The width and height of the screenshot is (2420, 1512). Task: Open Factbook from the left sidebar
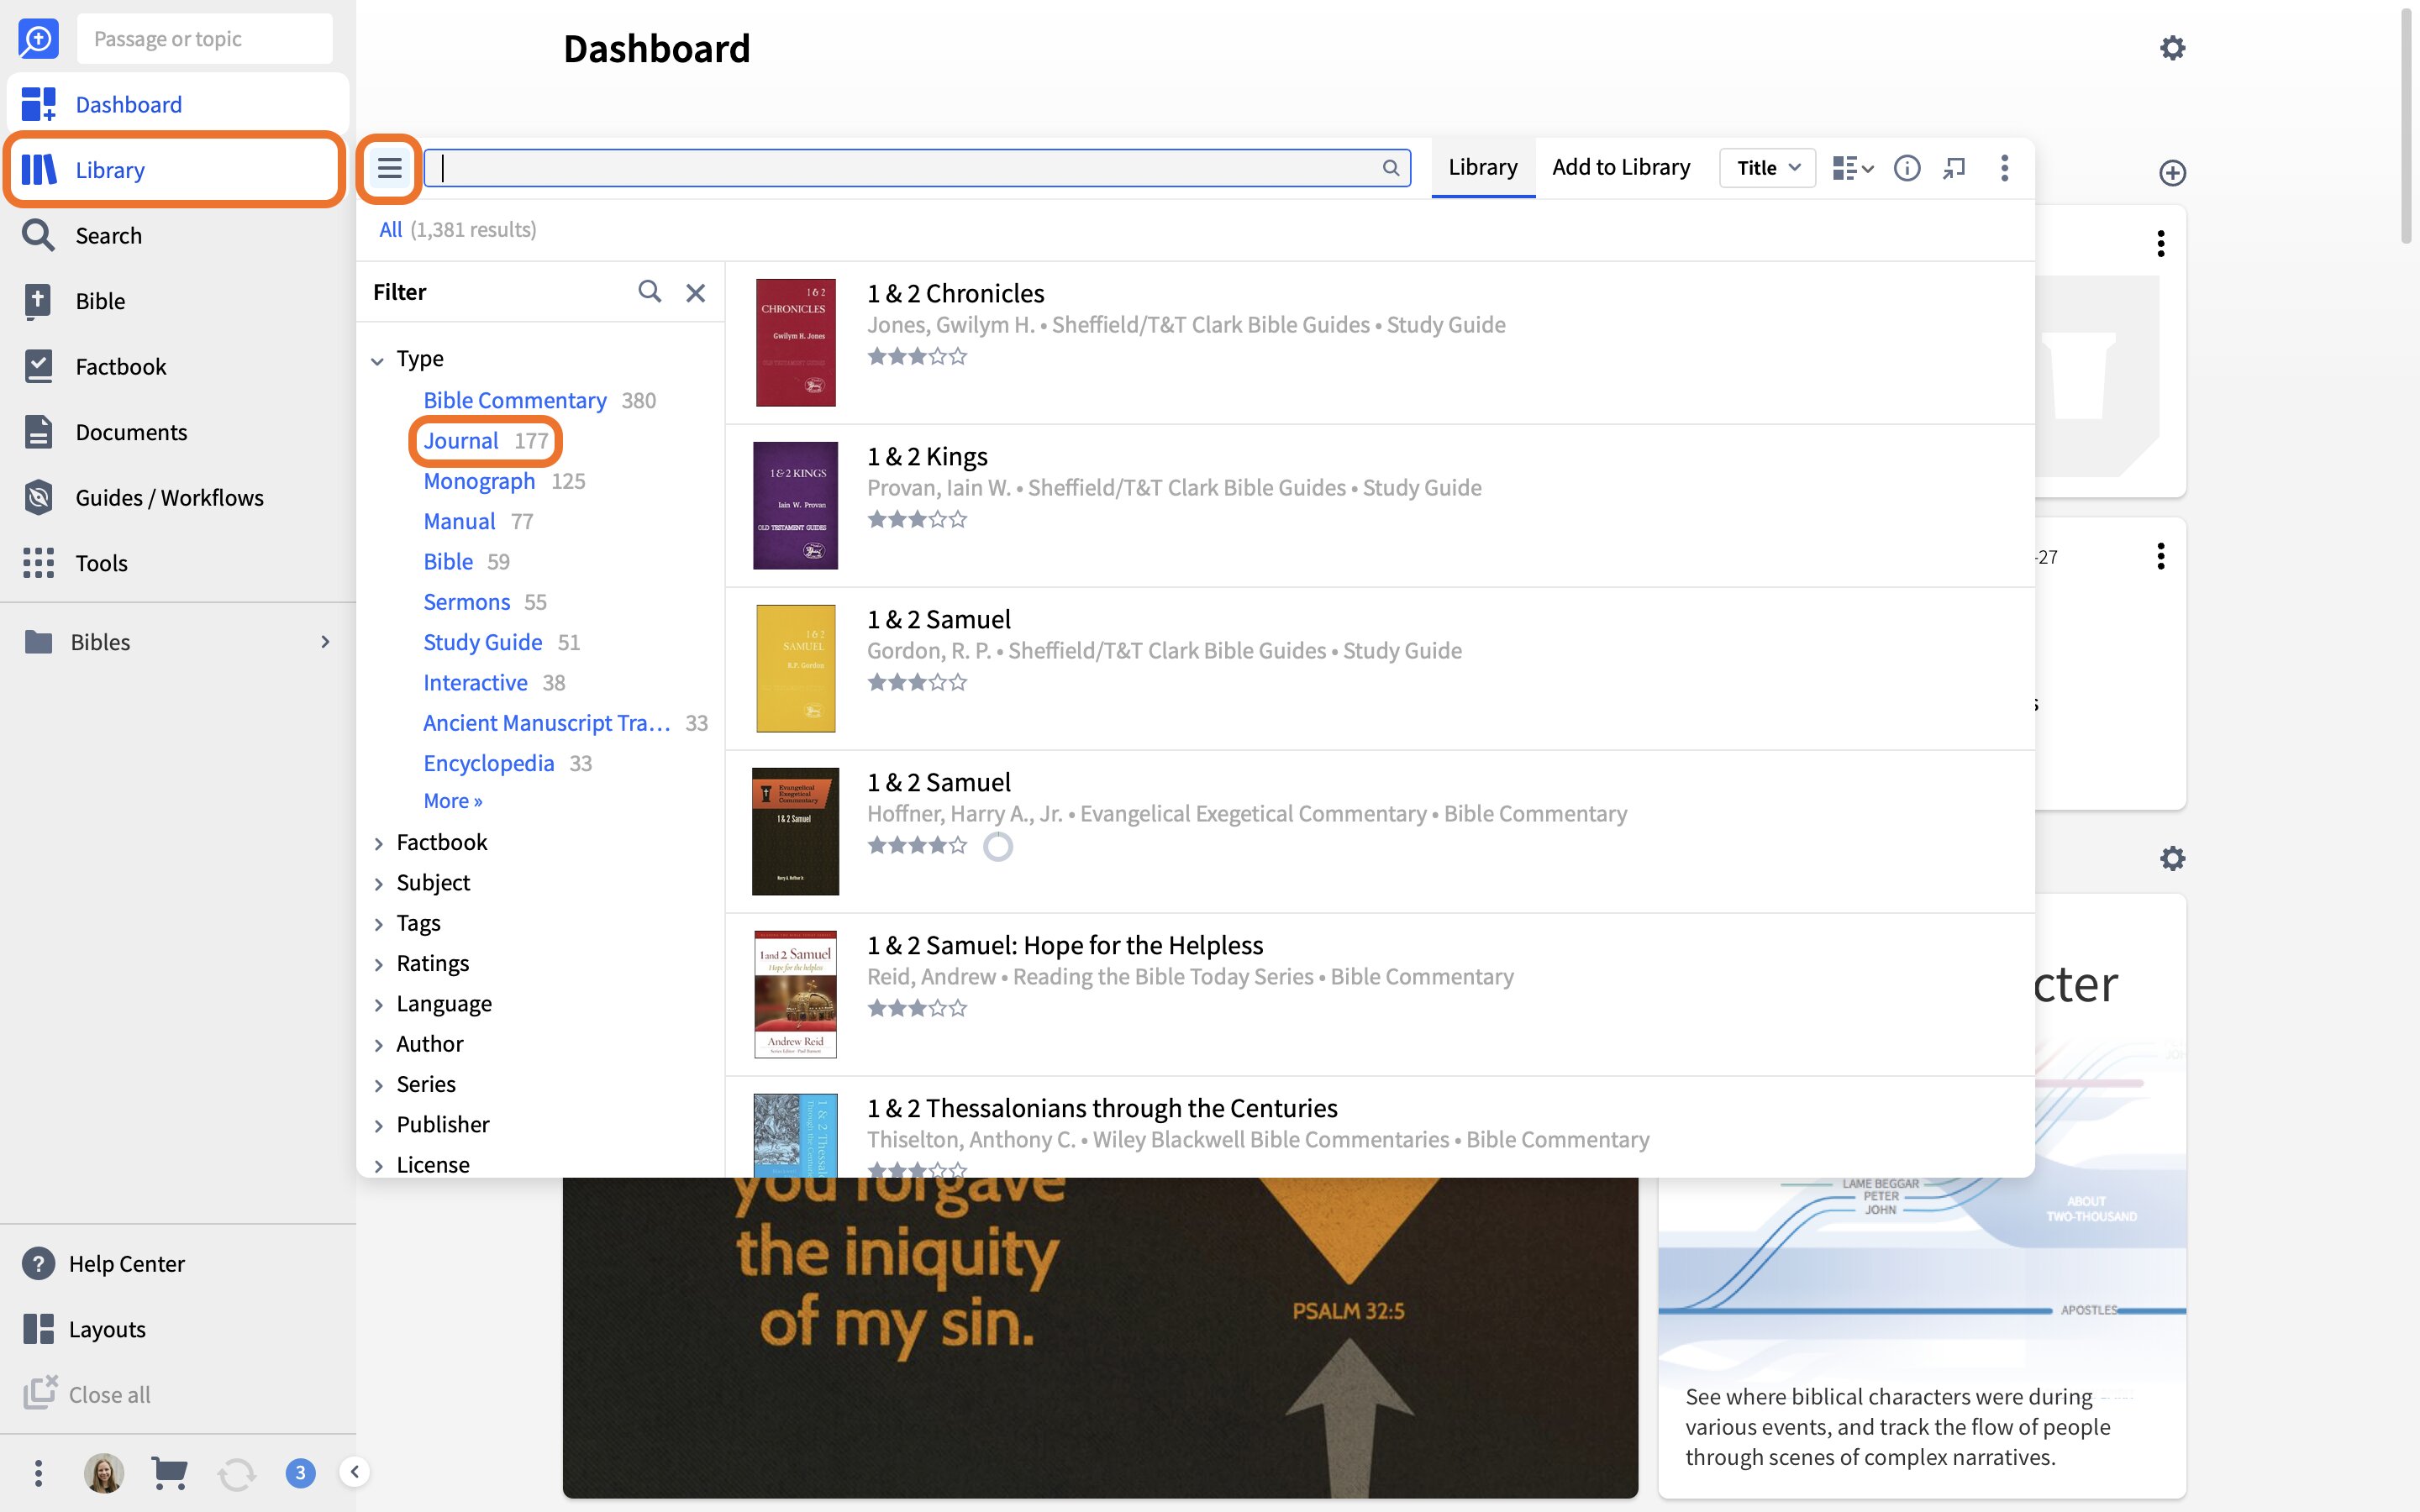tap(177, 366)
